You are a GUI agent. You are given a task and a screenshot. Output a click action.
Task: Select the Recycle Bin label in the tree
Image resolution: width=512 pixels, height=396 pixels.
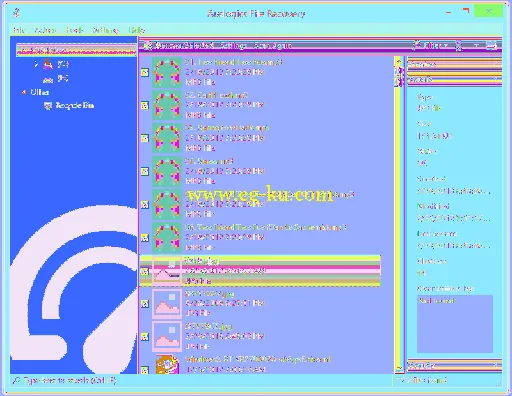[75, 105]
